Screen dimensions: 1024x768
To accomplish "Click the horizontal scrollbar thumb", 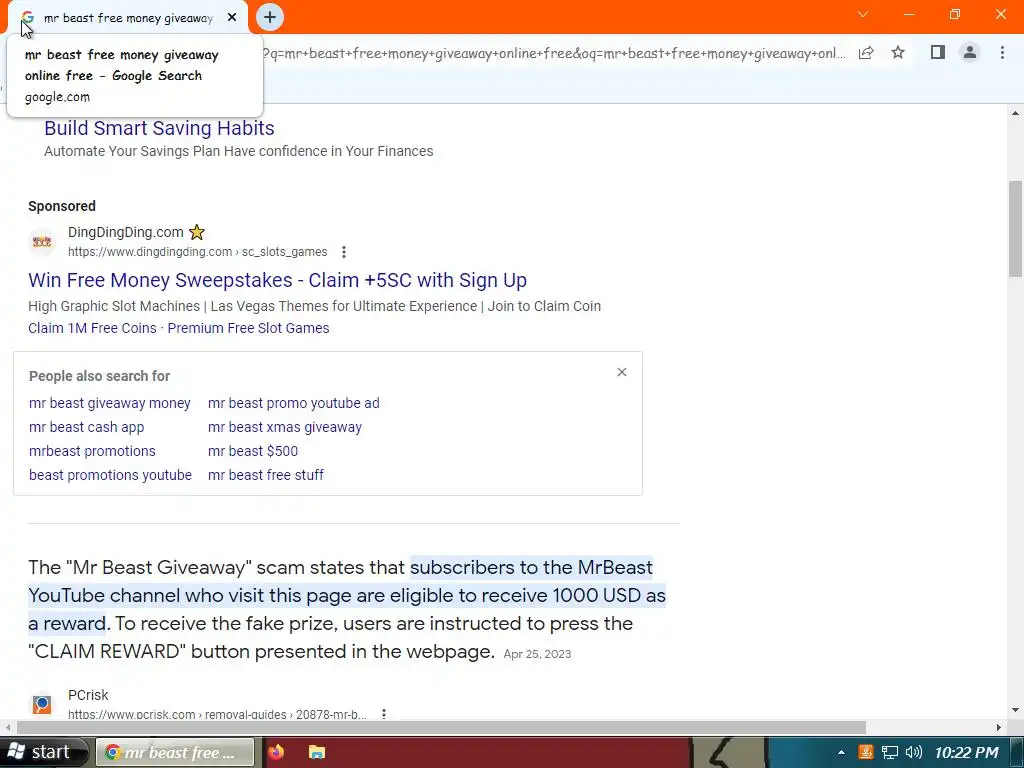I will click(x=441, y=728).
